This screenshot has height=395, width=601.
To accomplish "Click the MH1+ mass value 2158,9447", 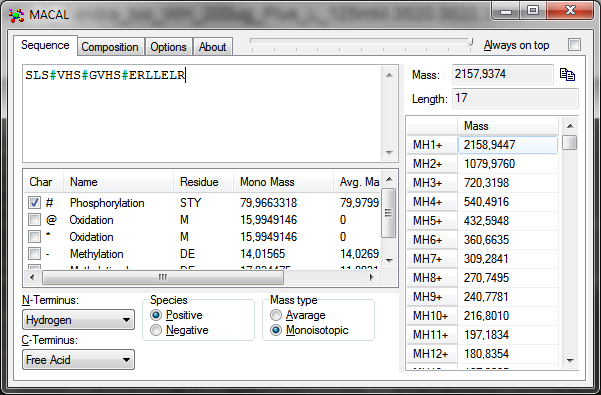I will click(508, 145).
